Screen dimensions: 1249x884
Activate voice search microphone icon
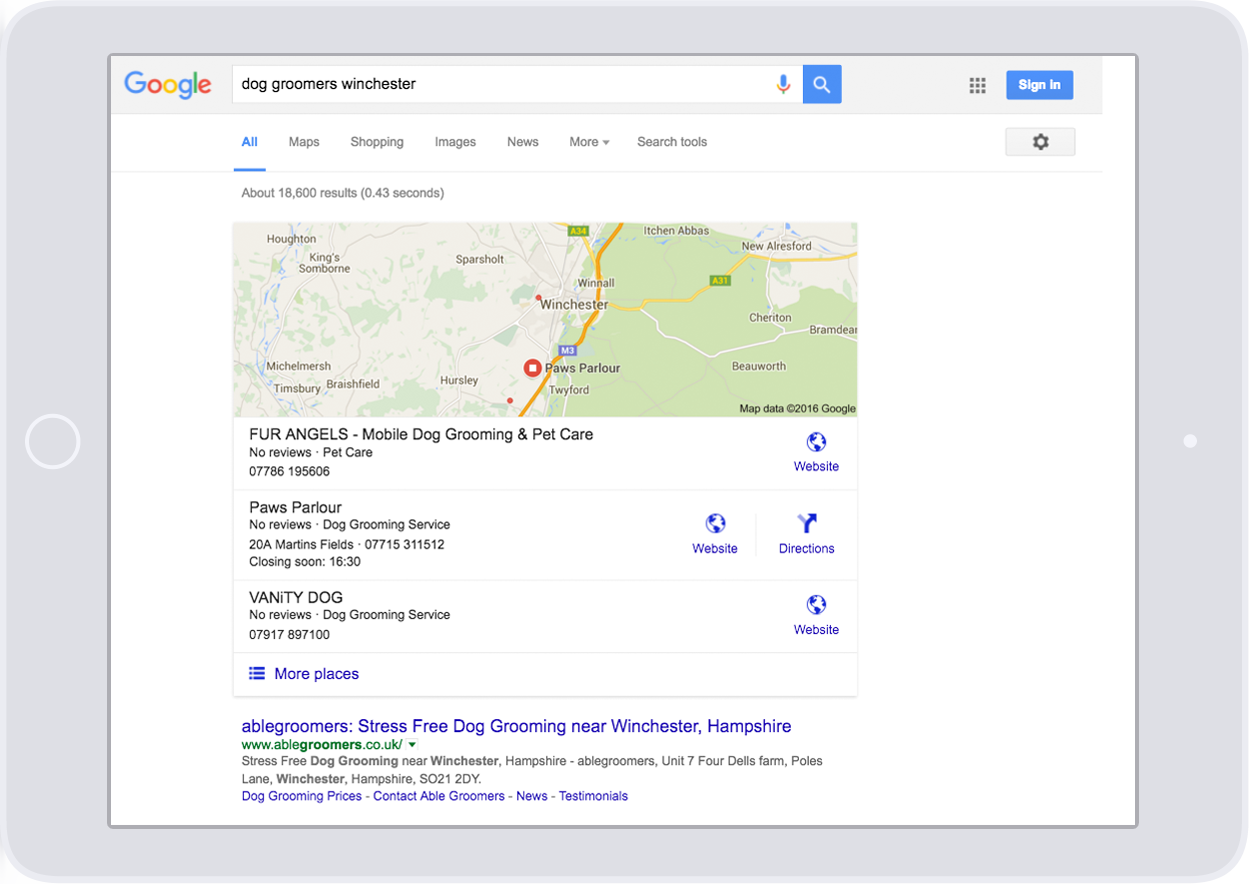click(784, 85)
